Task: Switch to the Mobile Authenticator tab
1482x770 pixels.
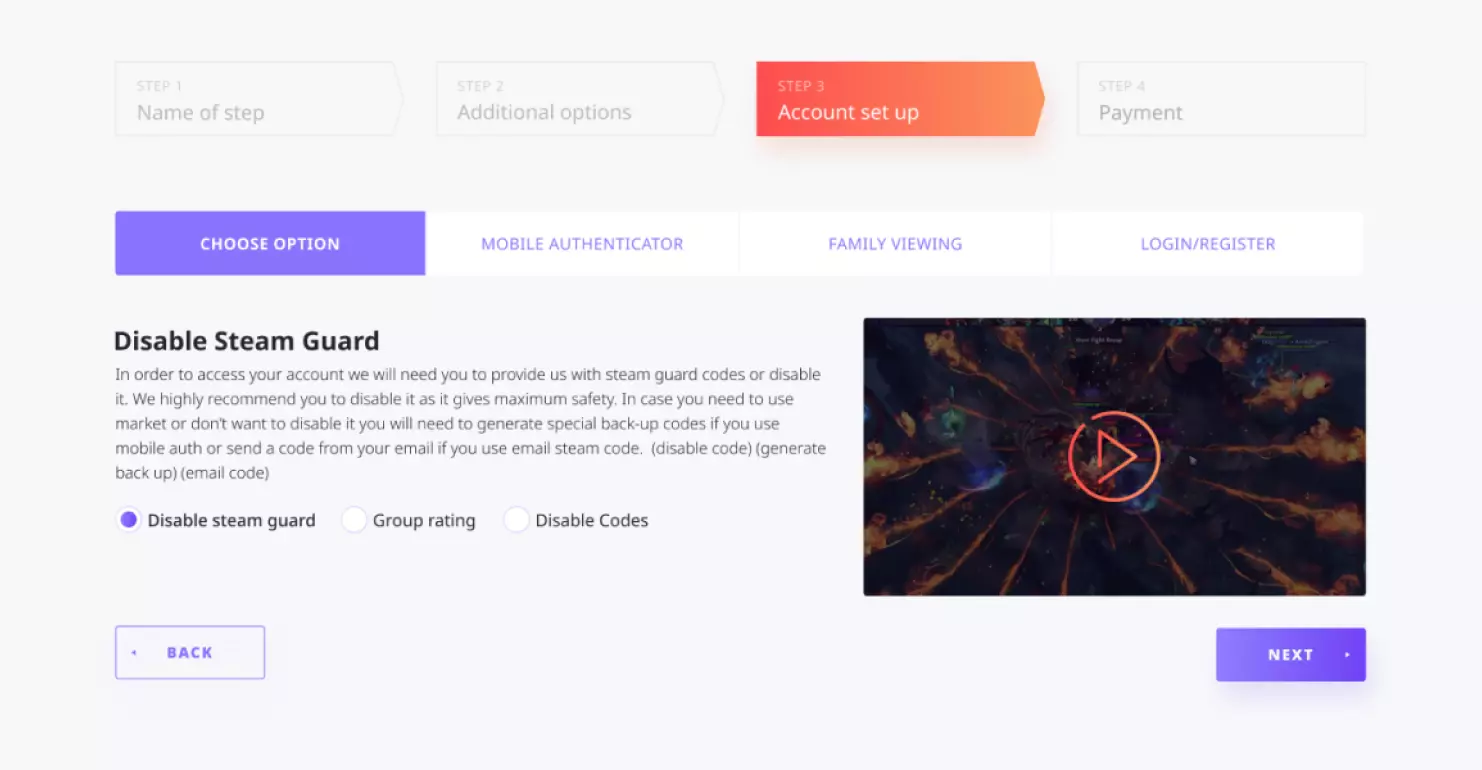Action: [582, 244]
